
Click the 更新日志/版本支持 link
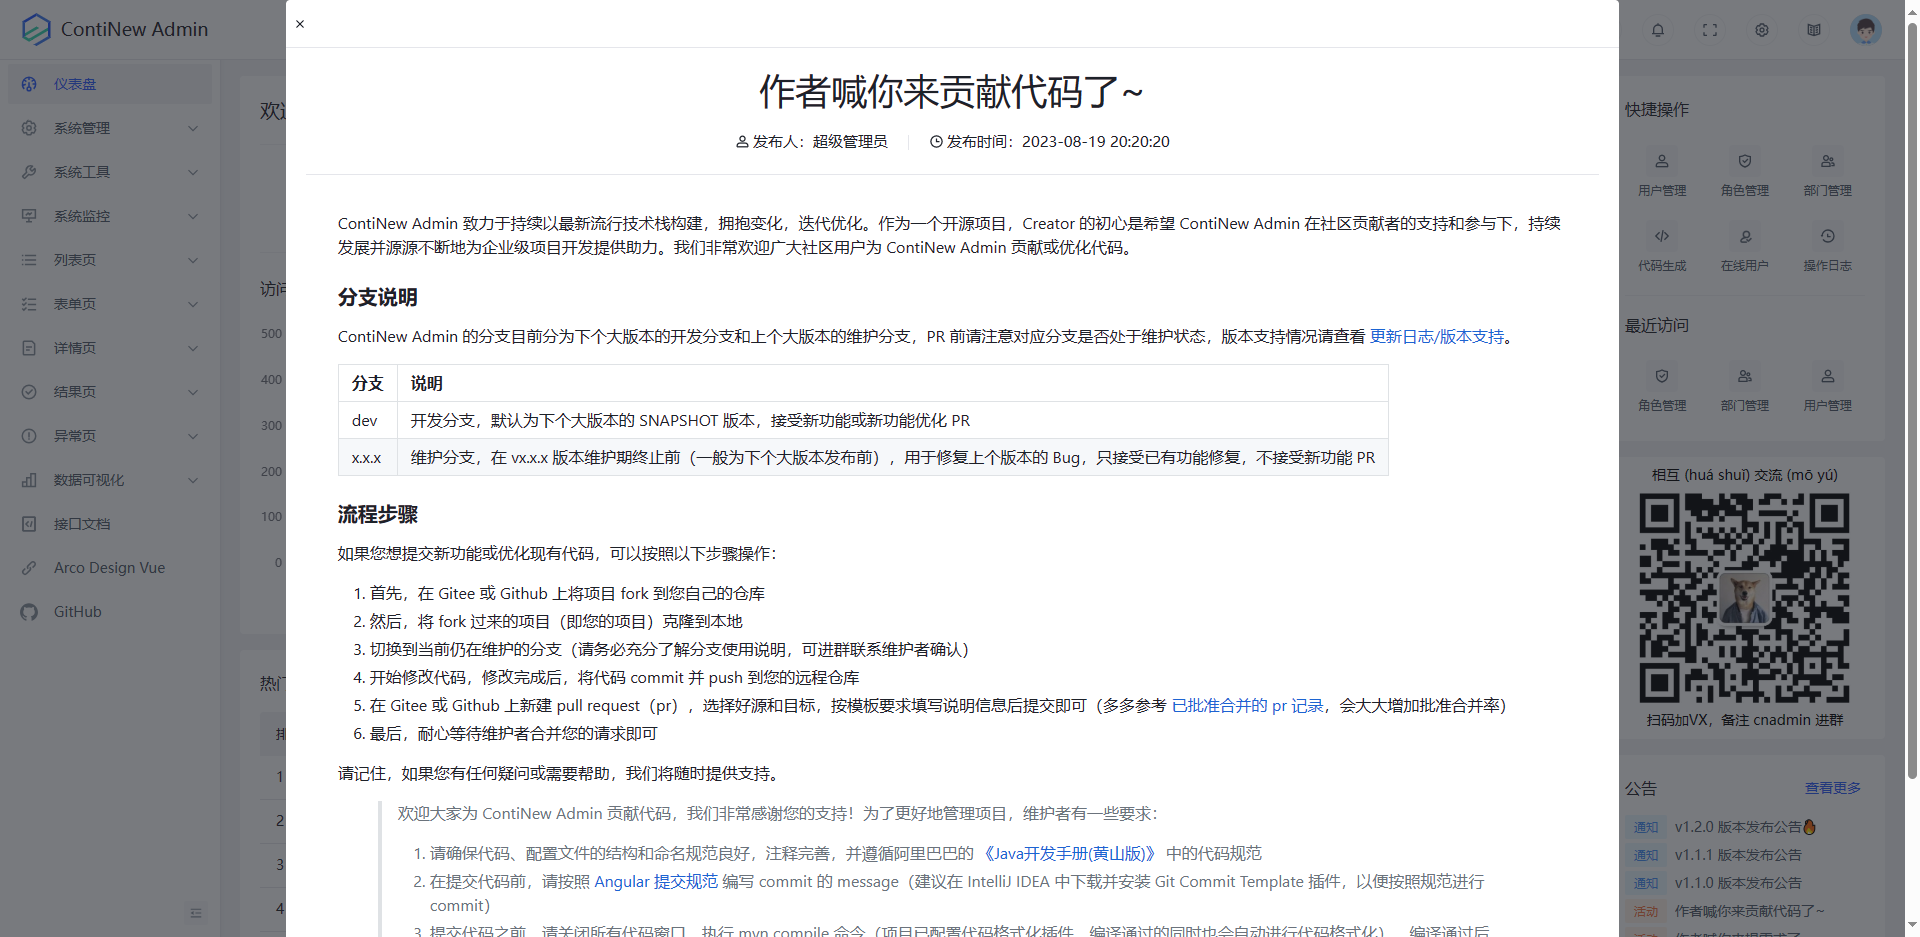[1438, 336]
